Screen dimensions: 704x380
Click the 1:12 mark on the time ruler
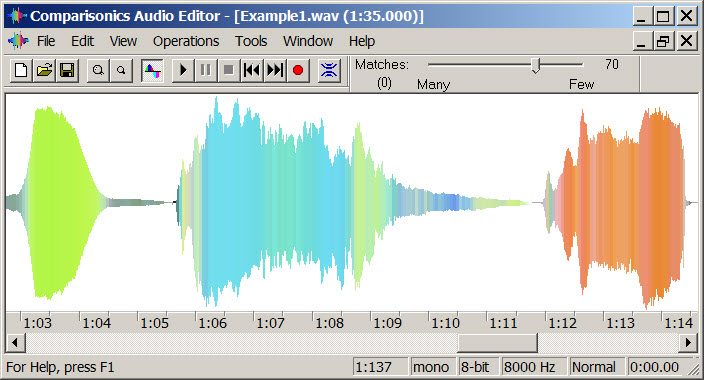pos(562,323)
